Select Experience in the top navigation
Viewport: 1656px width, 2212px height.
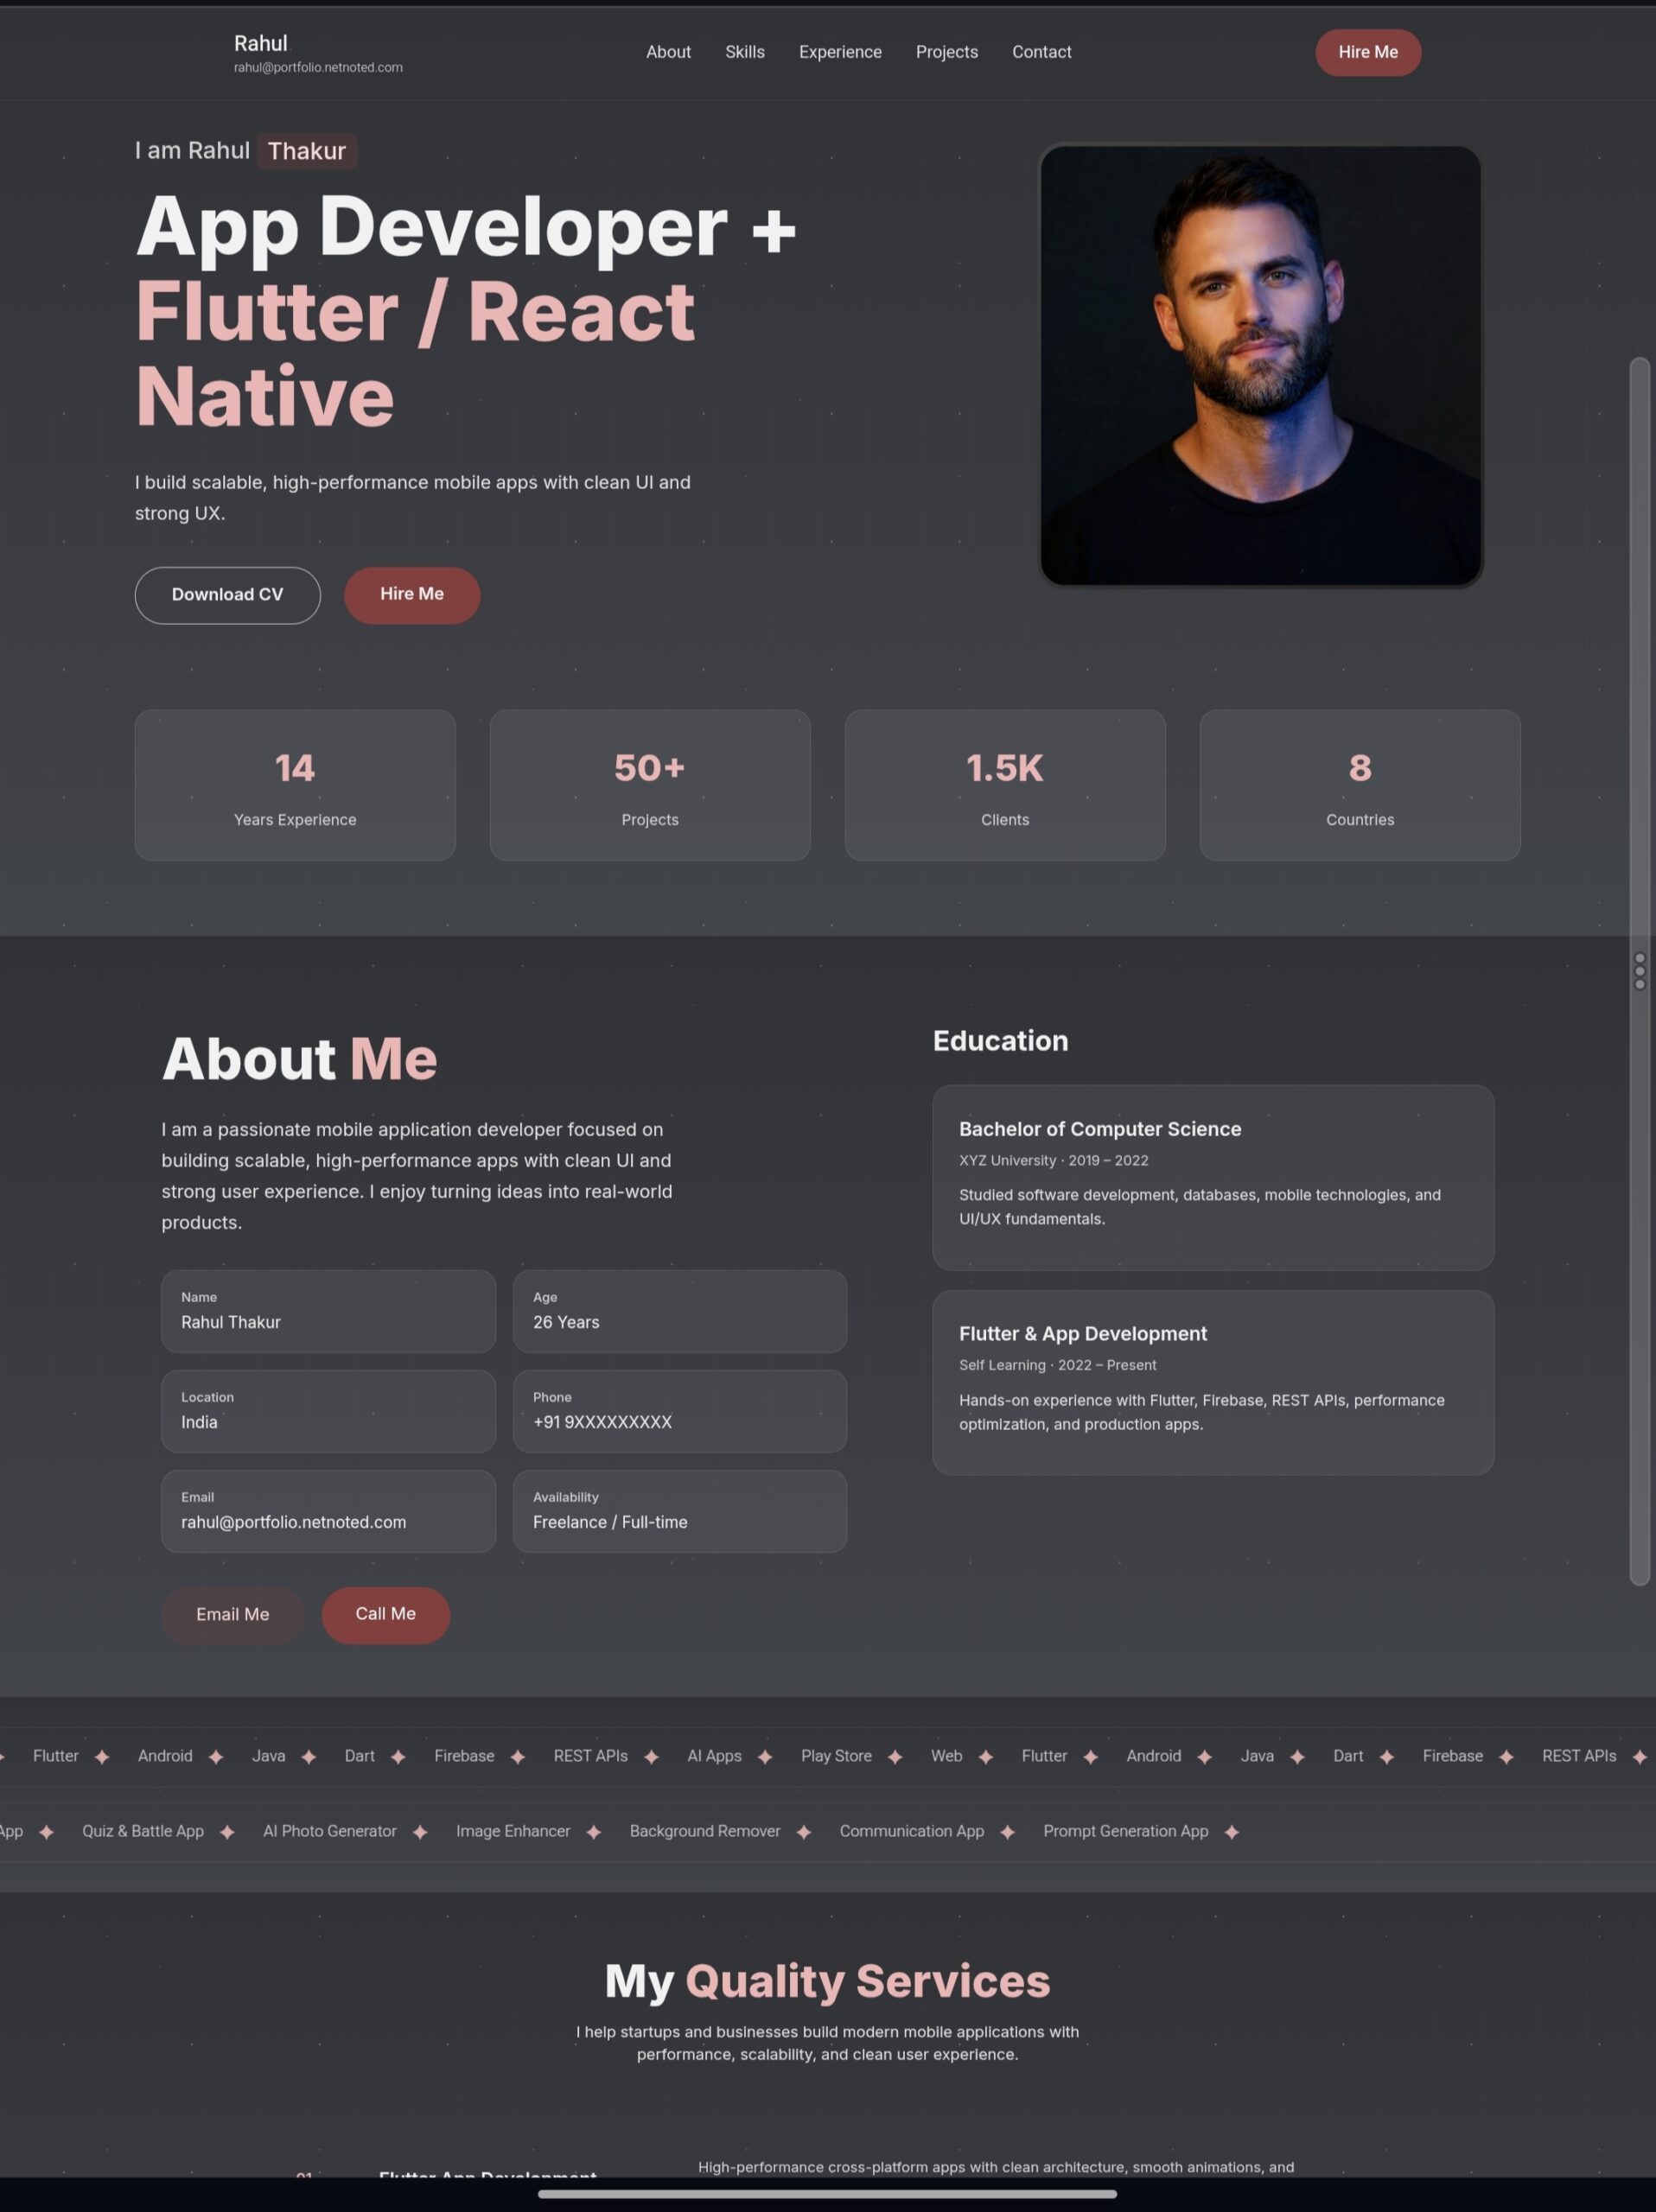click(840, 52)
